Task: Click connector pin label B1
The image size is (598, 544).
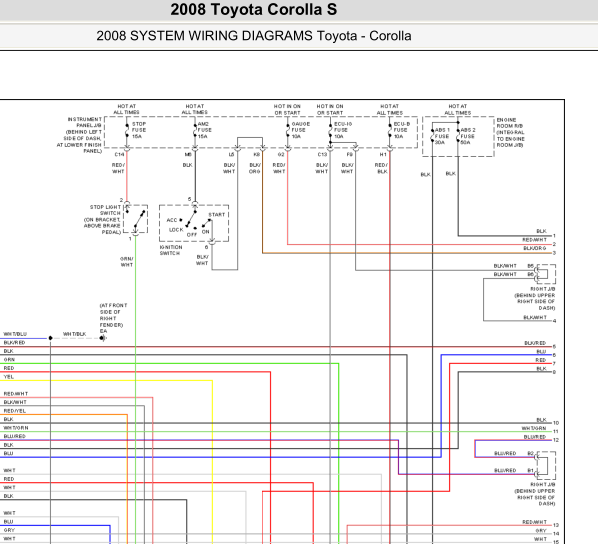Action: (530, 470)
